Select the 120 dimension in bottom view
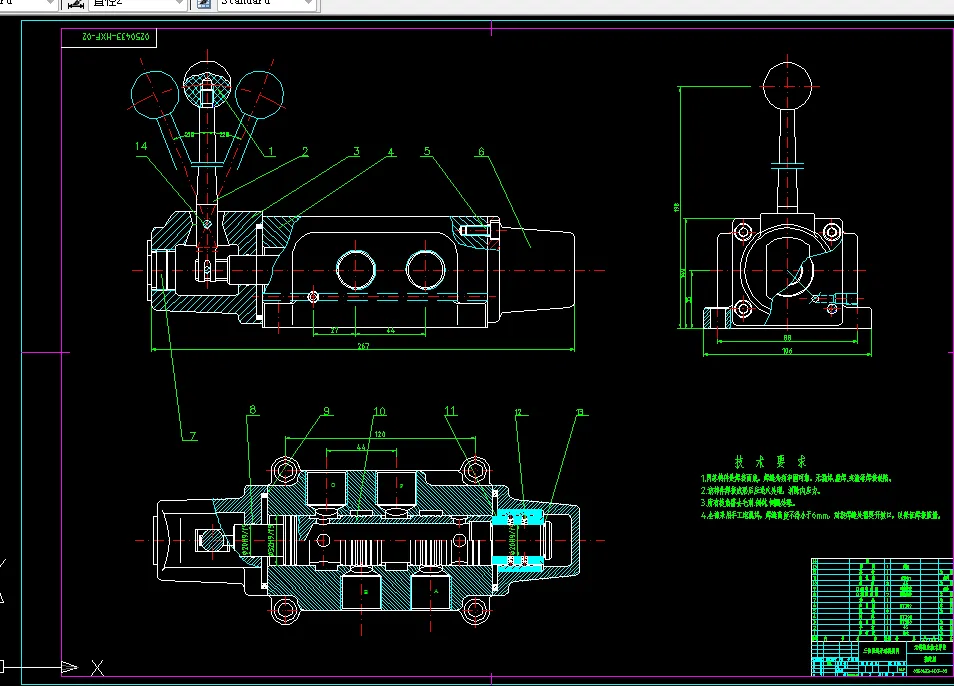Image resolution: width=954 pixels, height=686 pixels. (x=380, y=434)
